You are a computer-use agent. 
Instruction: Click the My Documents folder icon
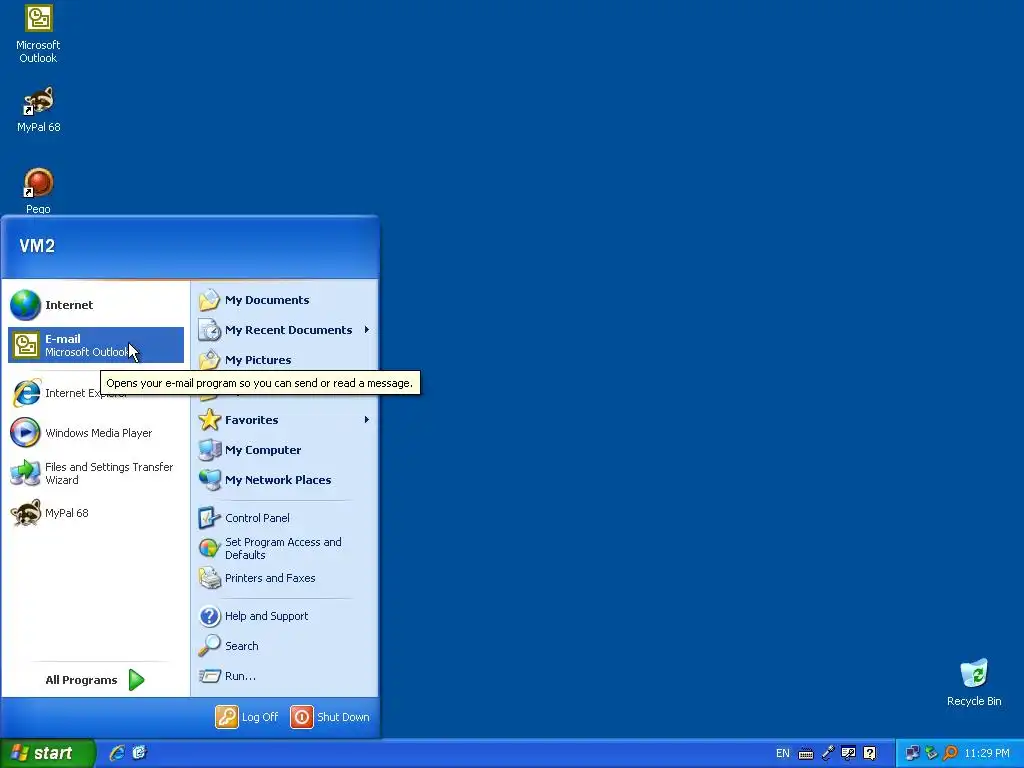(x=210, y=300)
